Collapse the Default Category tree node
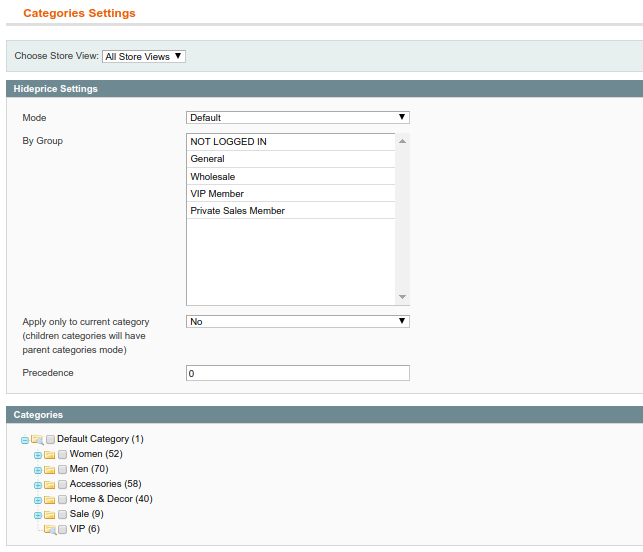 point(25,440)
